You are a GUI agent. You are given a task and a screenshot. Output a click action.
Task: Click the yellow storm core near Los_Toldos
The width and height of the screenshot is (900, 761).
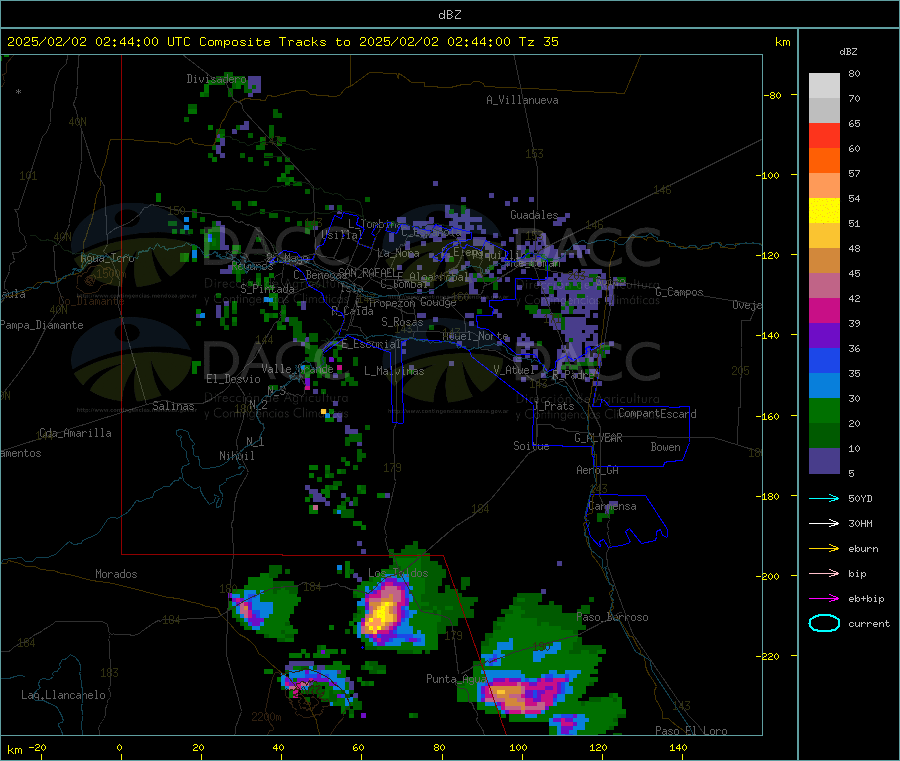(383, 615)
